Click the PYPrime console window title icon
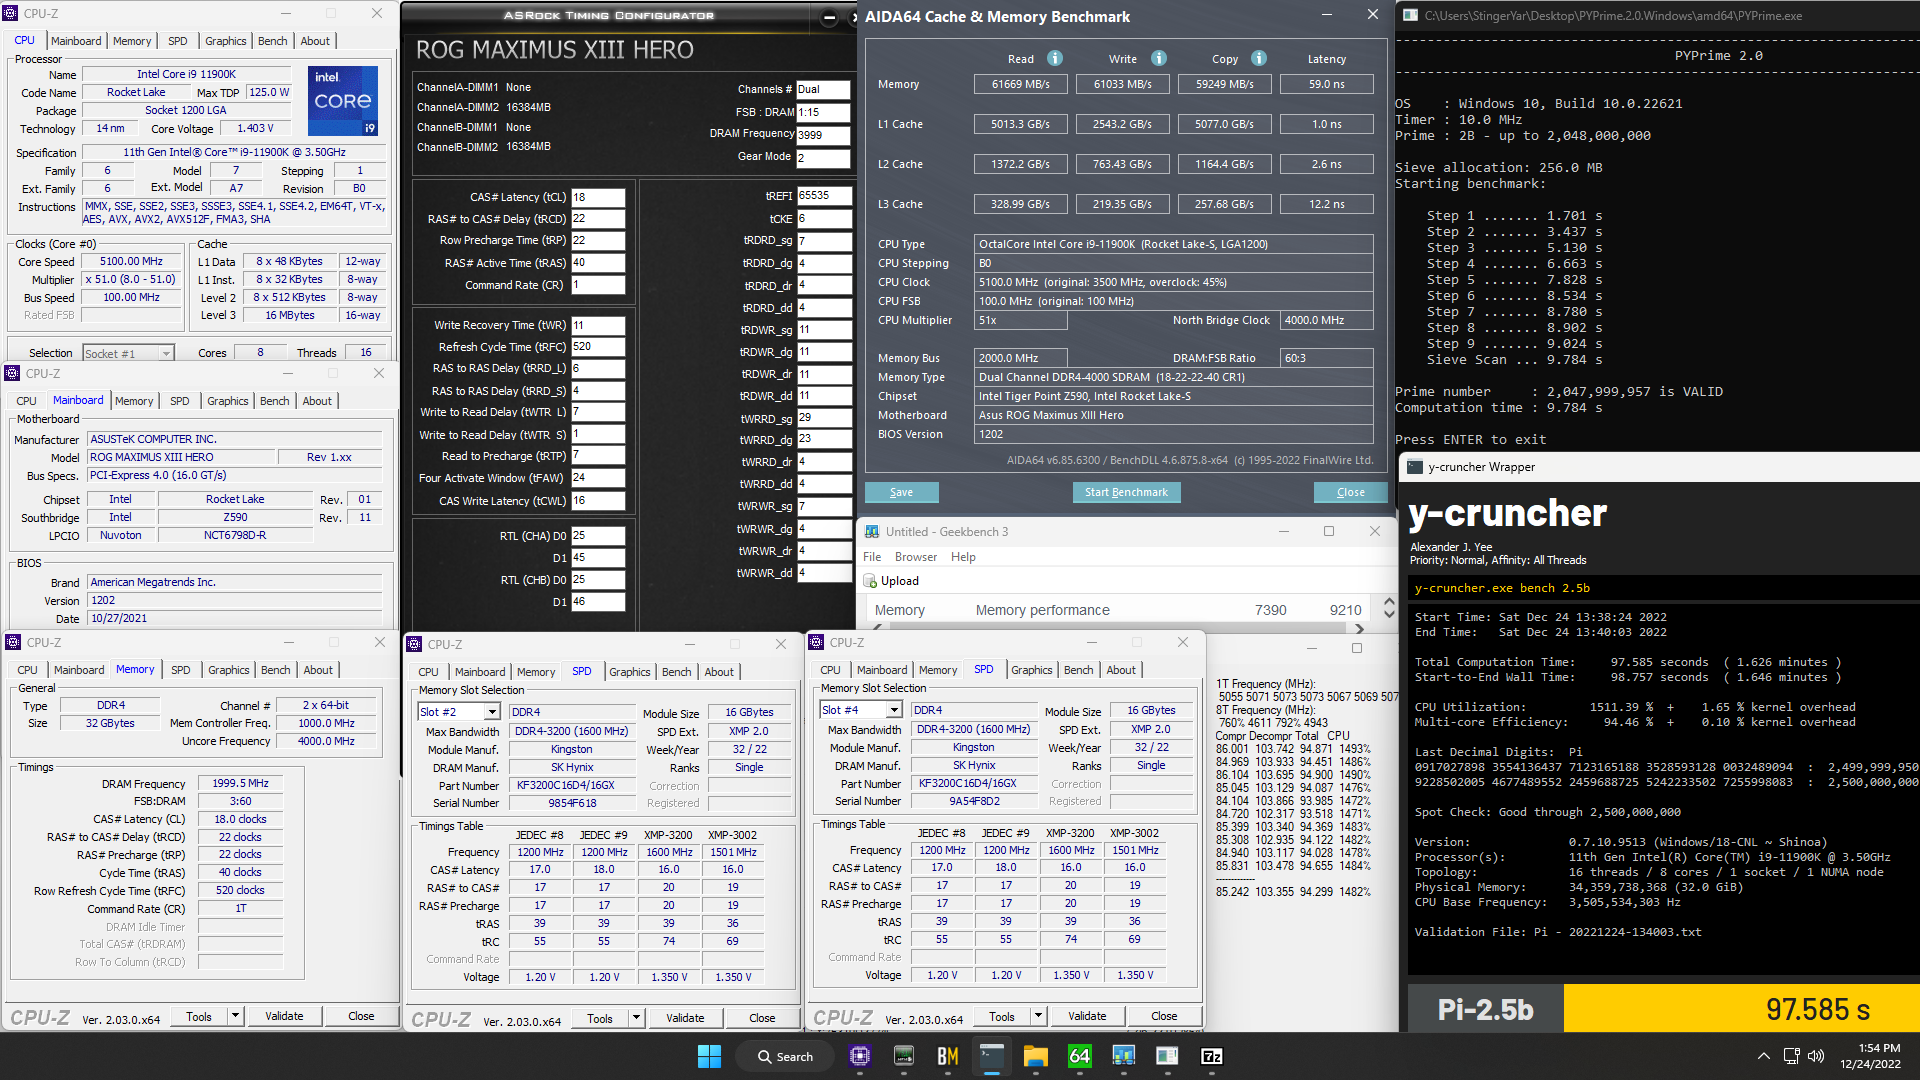Image resolution: width=1920 pixels, height=1080 pixels. pos(1410,15)
